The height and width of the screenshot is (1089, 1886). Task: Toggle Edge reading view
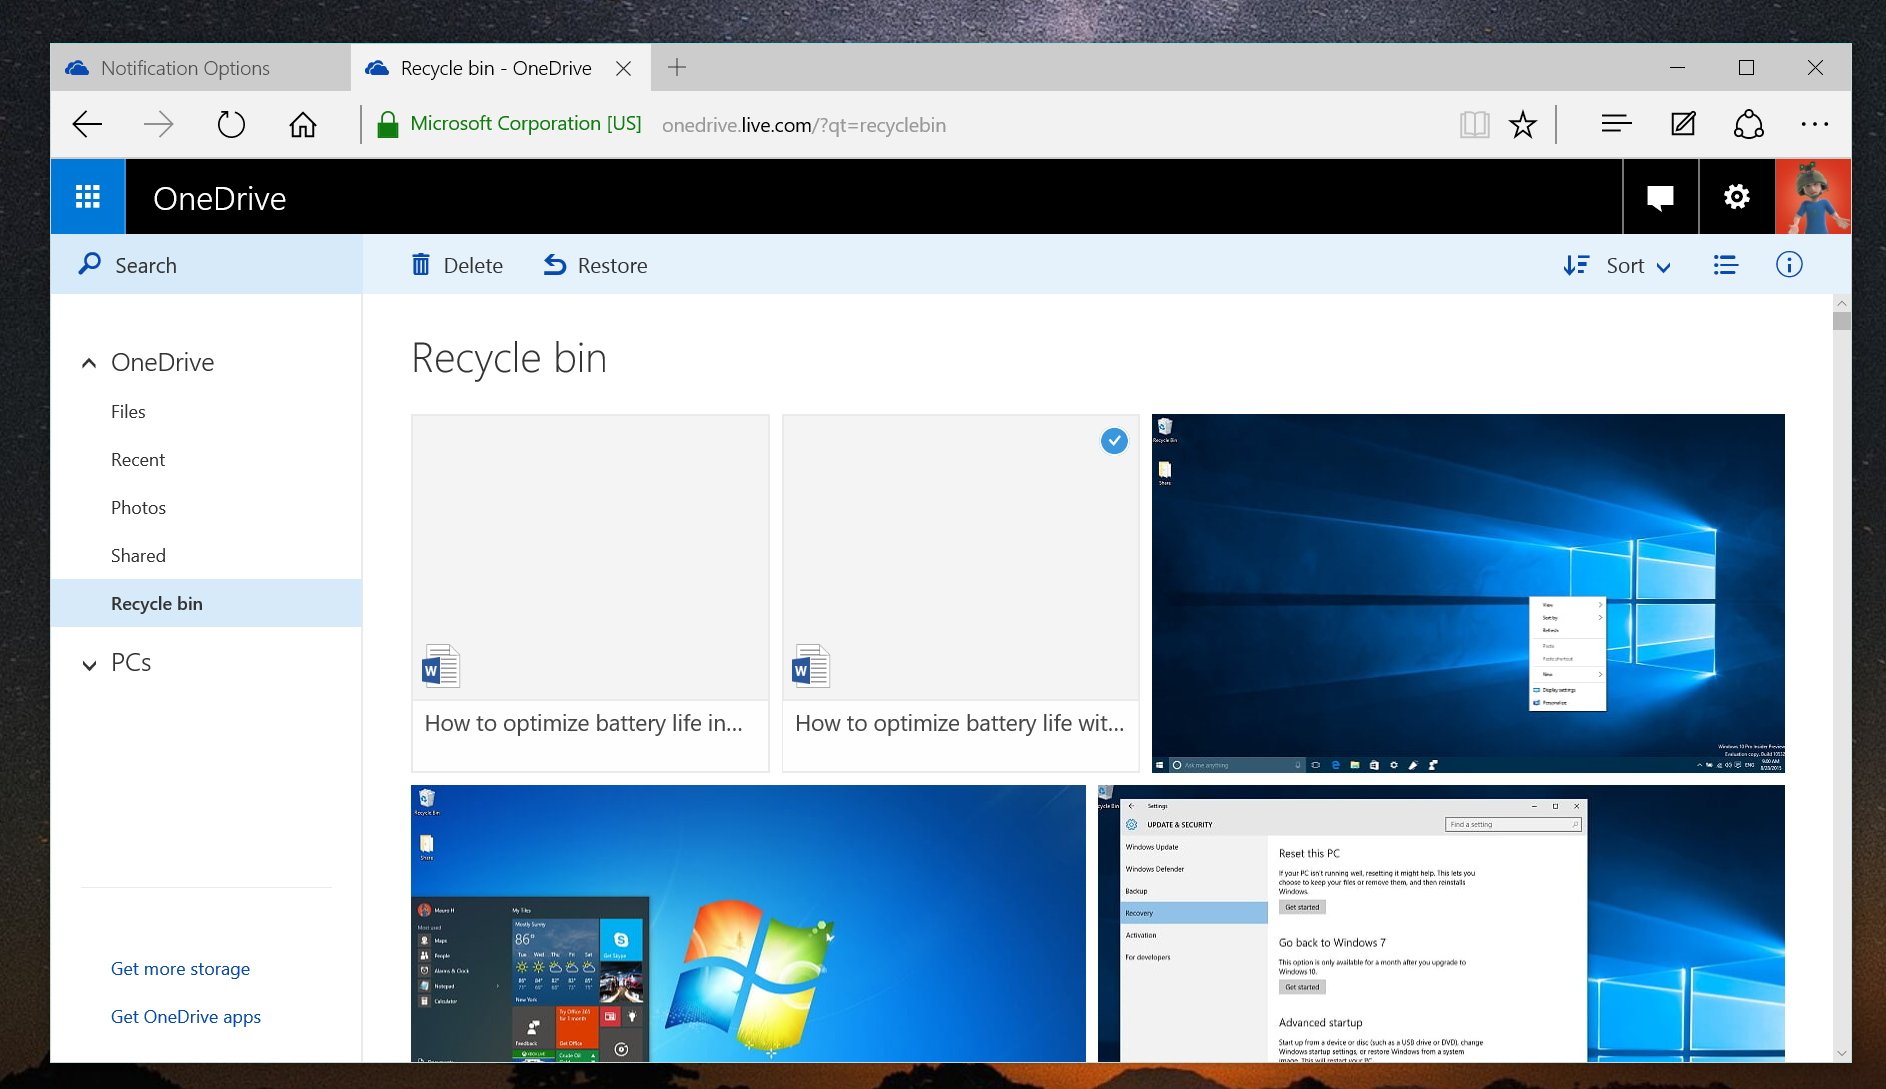(x=1474, y=124)
